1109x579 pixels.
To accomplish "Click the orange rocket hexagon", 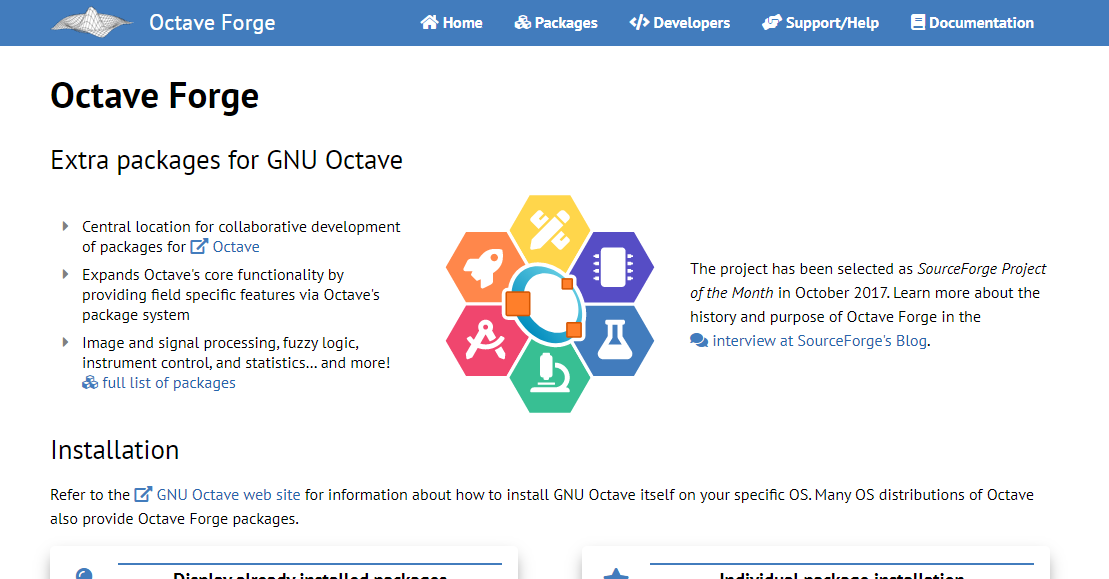I will point(485,267).
